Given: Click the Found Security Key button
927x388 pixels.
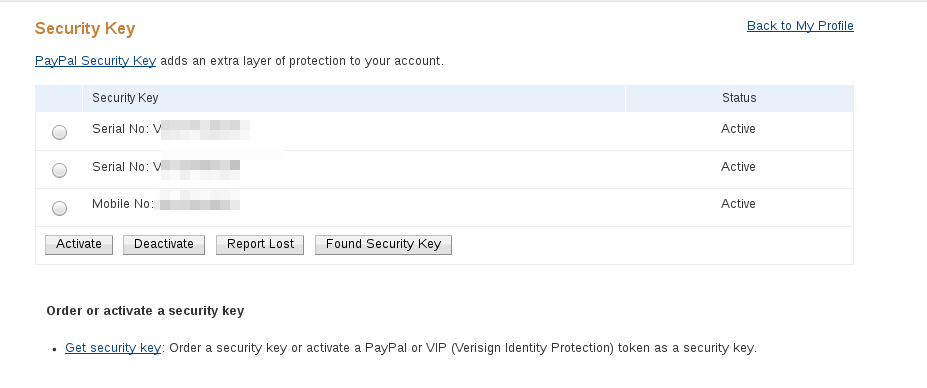Looking at the screenshot, I should (x=383, y=244).
